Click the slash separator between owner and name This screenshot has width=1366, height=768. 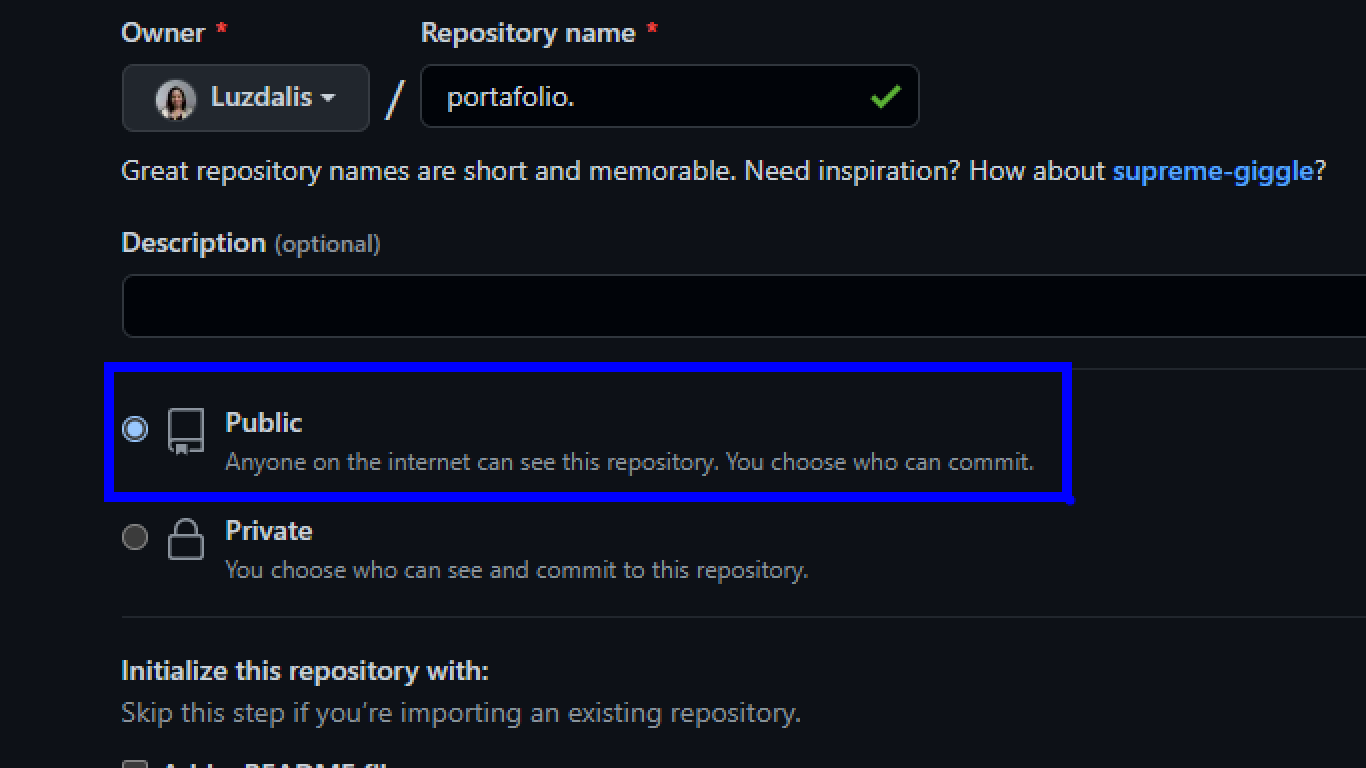pos(396,98)
